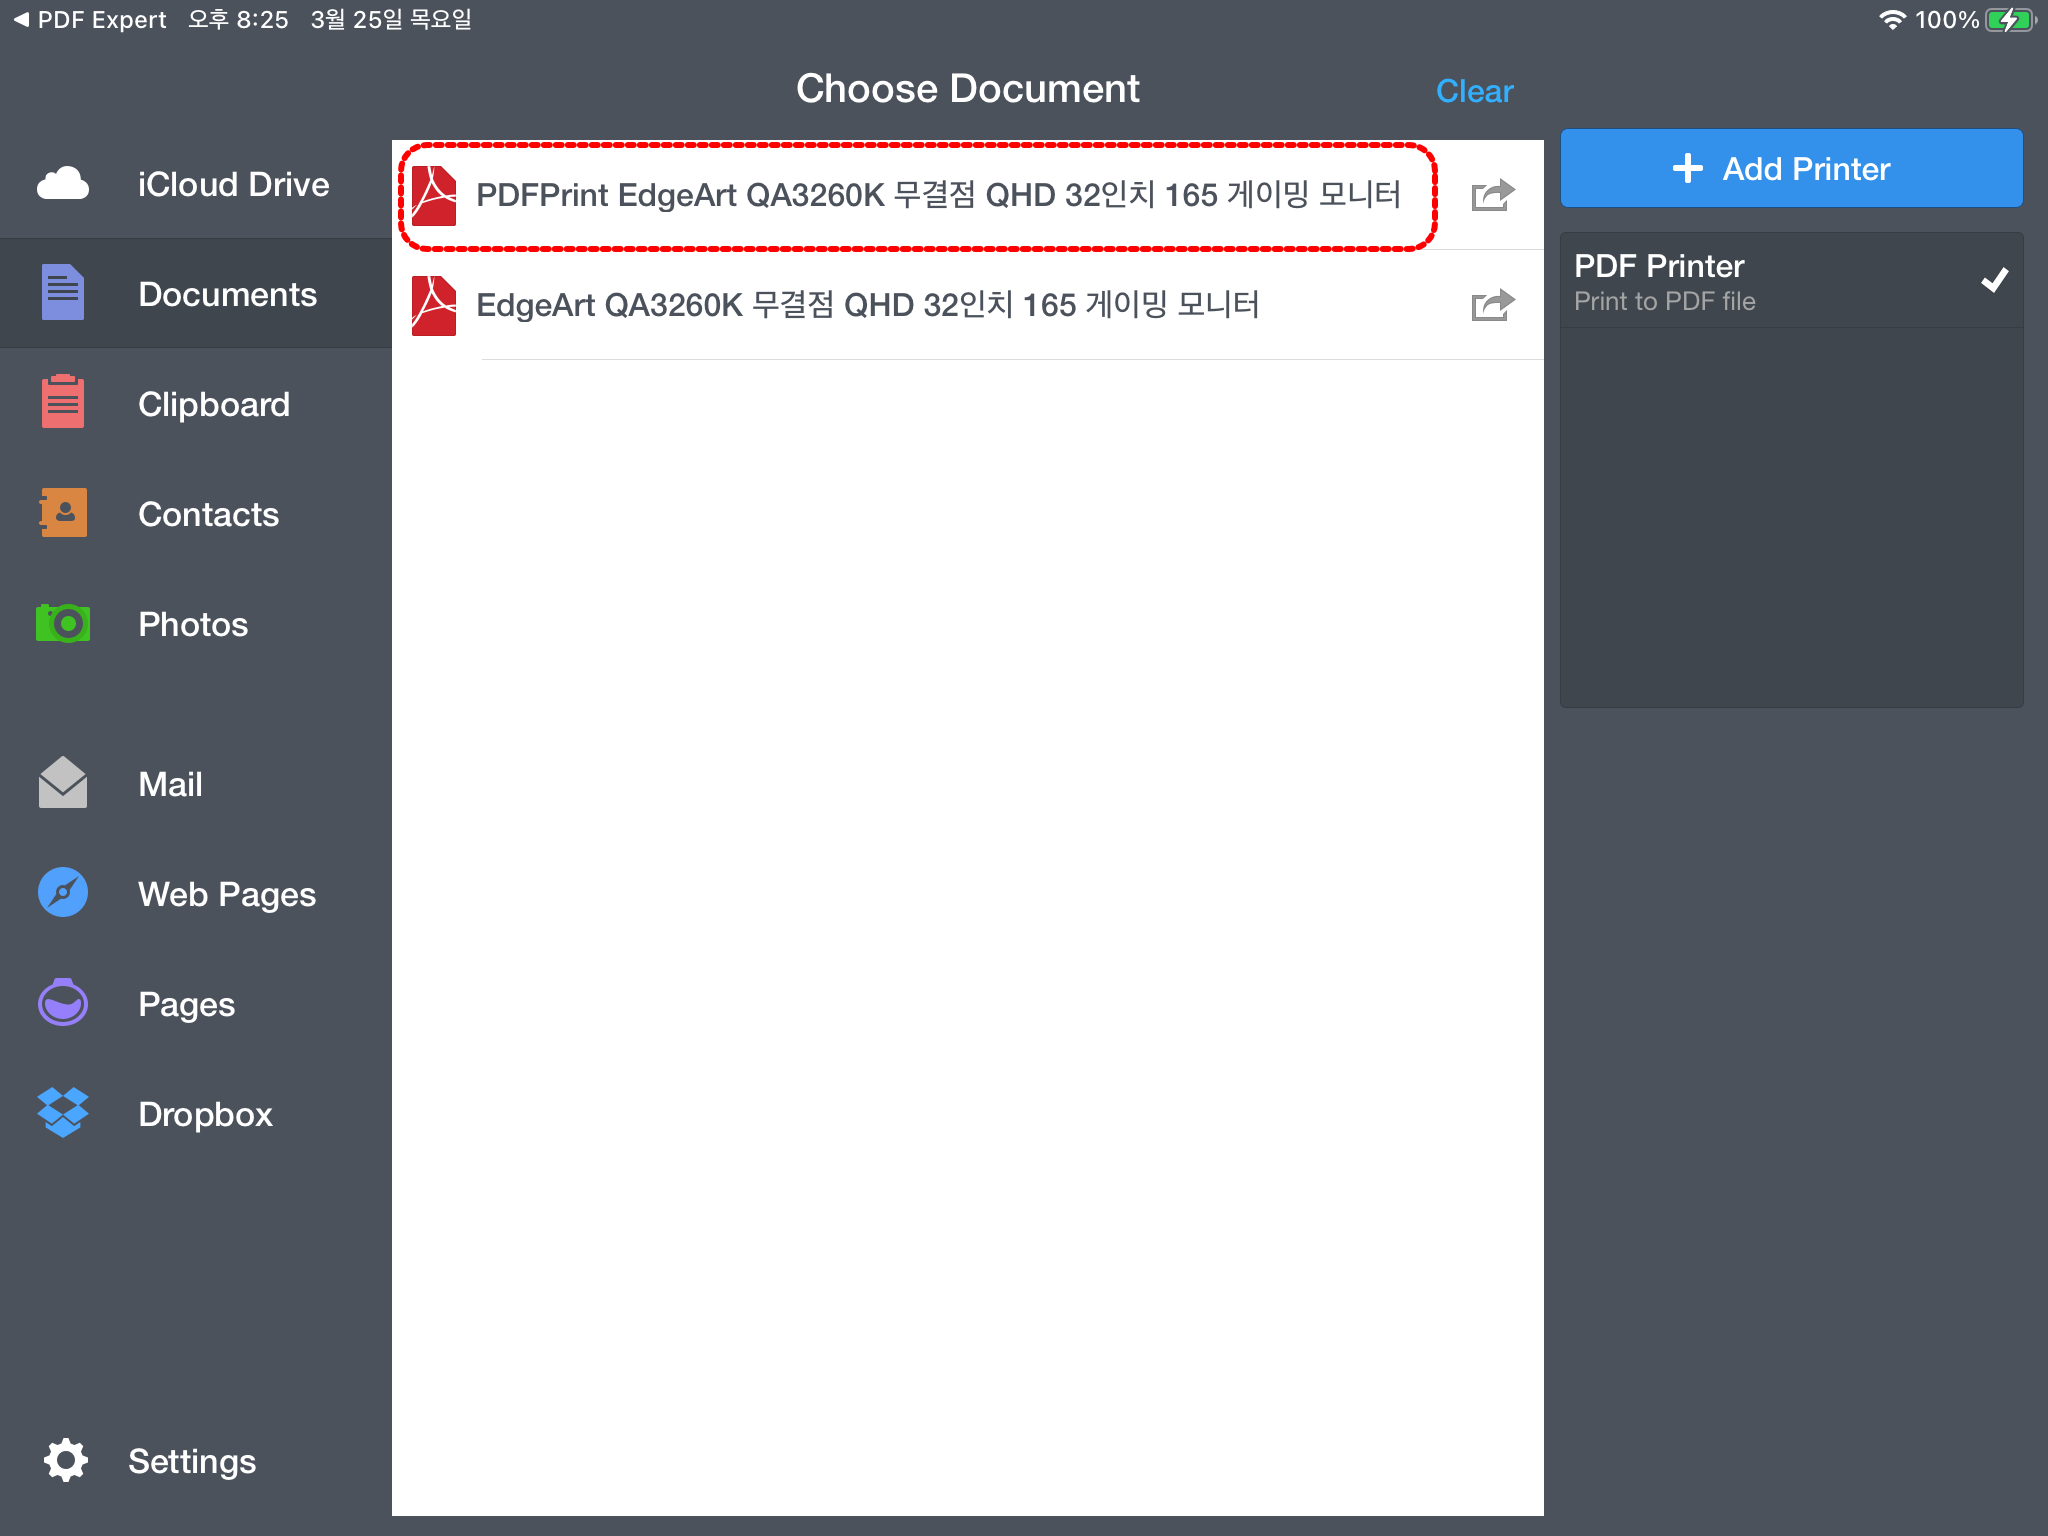Open the Pages app icon
Viewport: 2048px width, 1536px height.
click(63, 1003)
